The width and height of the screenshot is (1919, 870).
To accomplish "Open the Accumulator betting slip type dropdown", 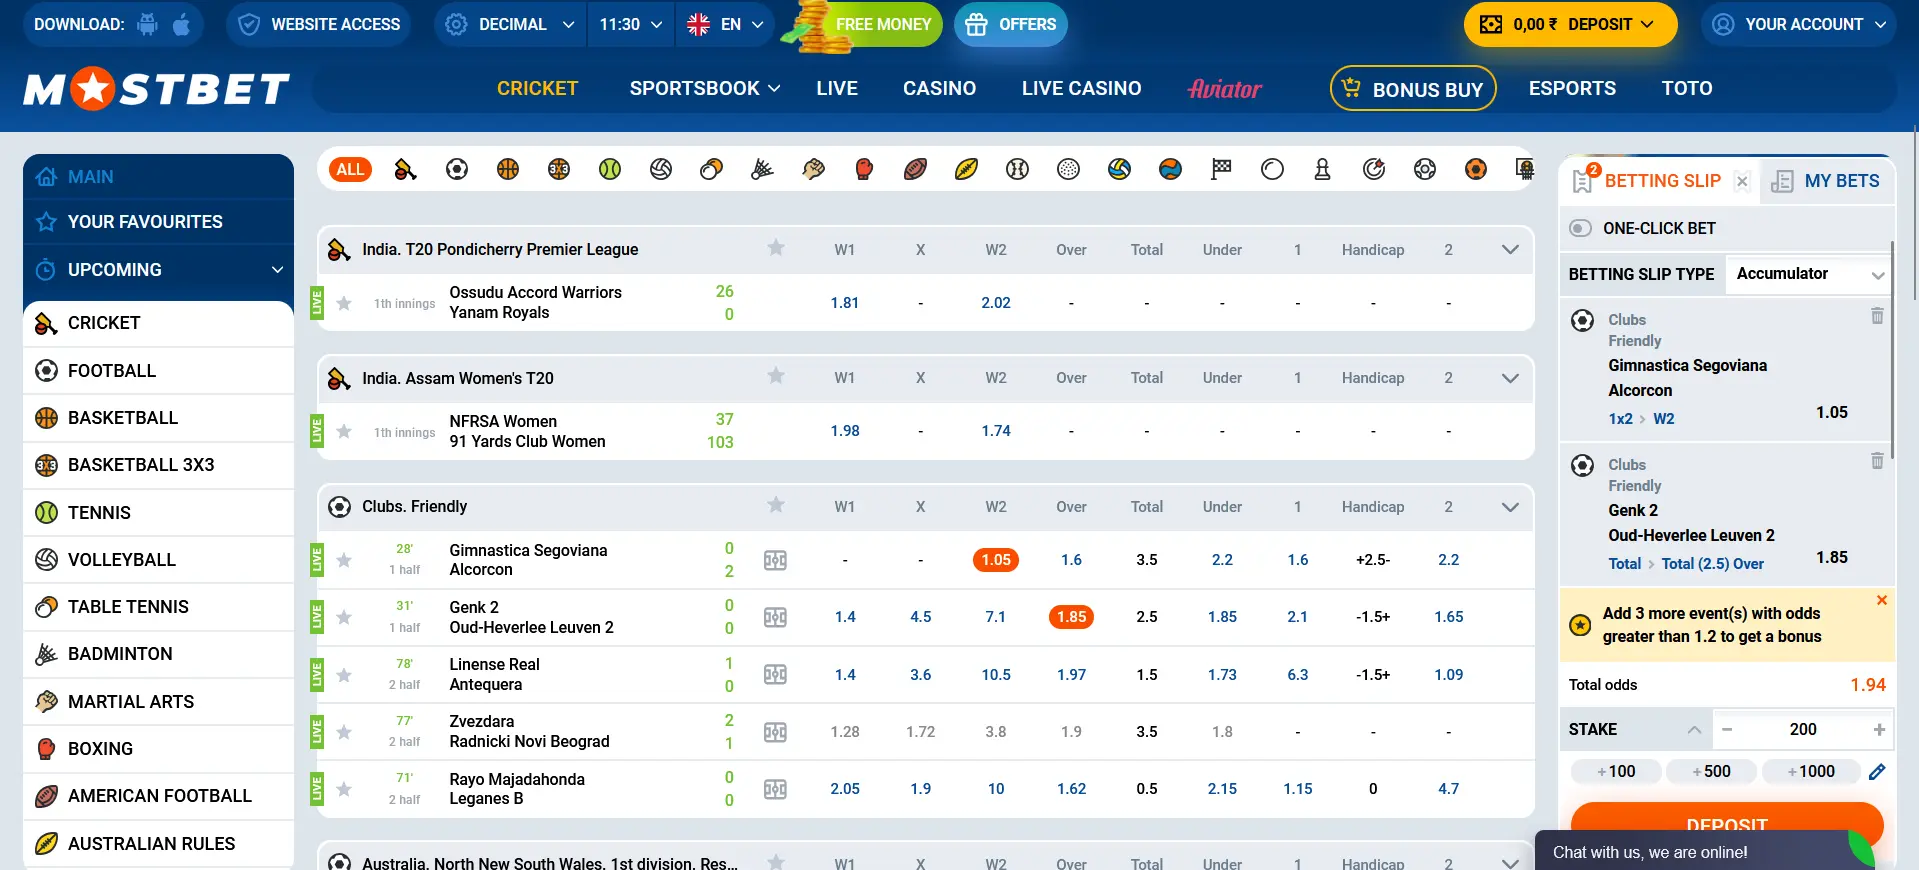I will [1810, 274].
